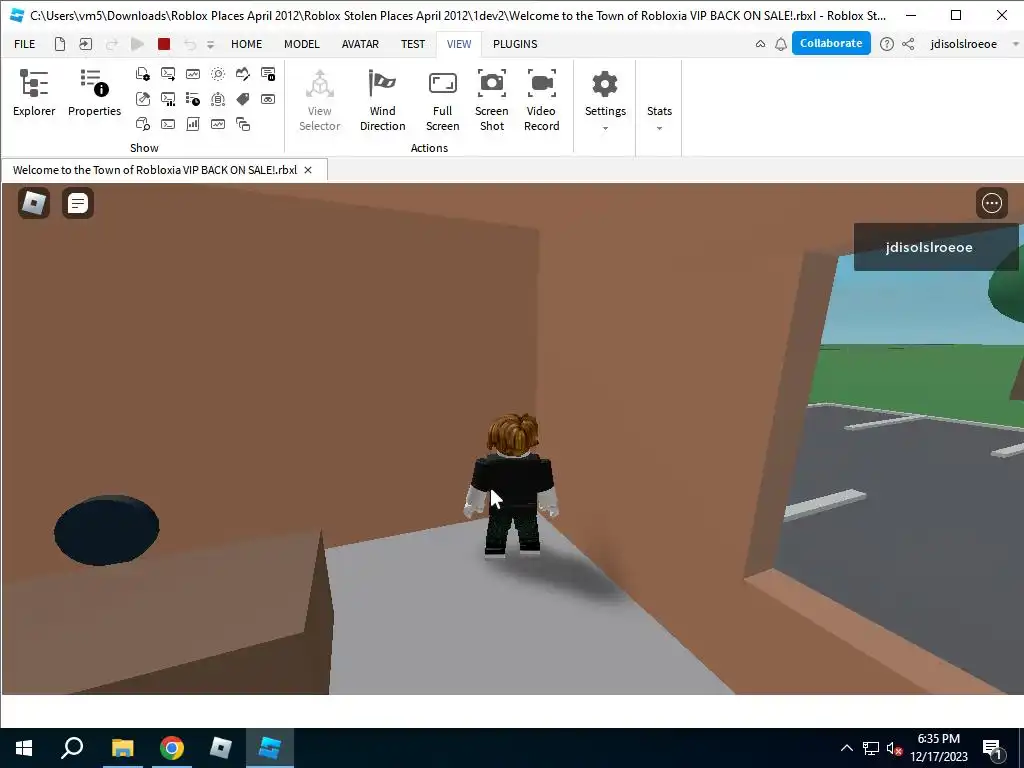Enter Full Screen mode
Viewport: 1024px width, 768px height.
(442, 100)
